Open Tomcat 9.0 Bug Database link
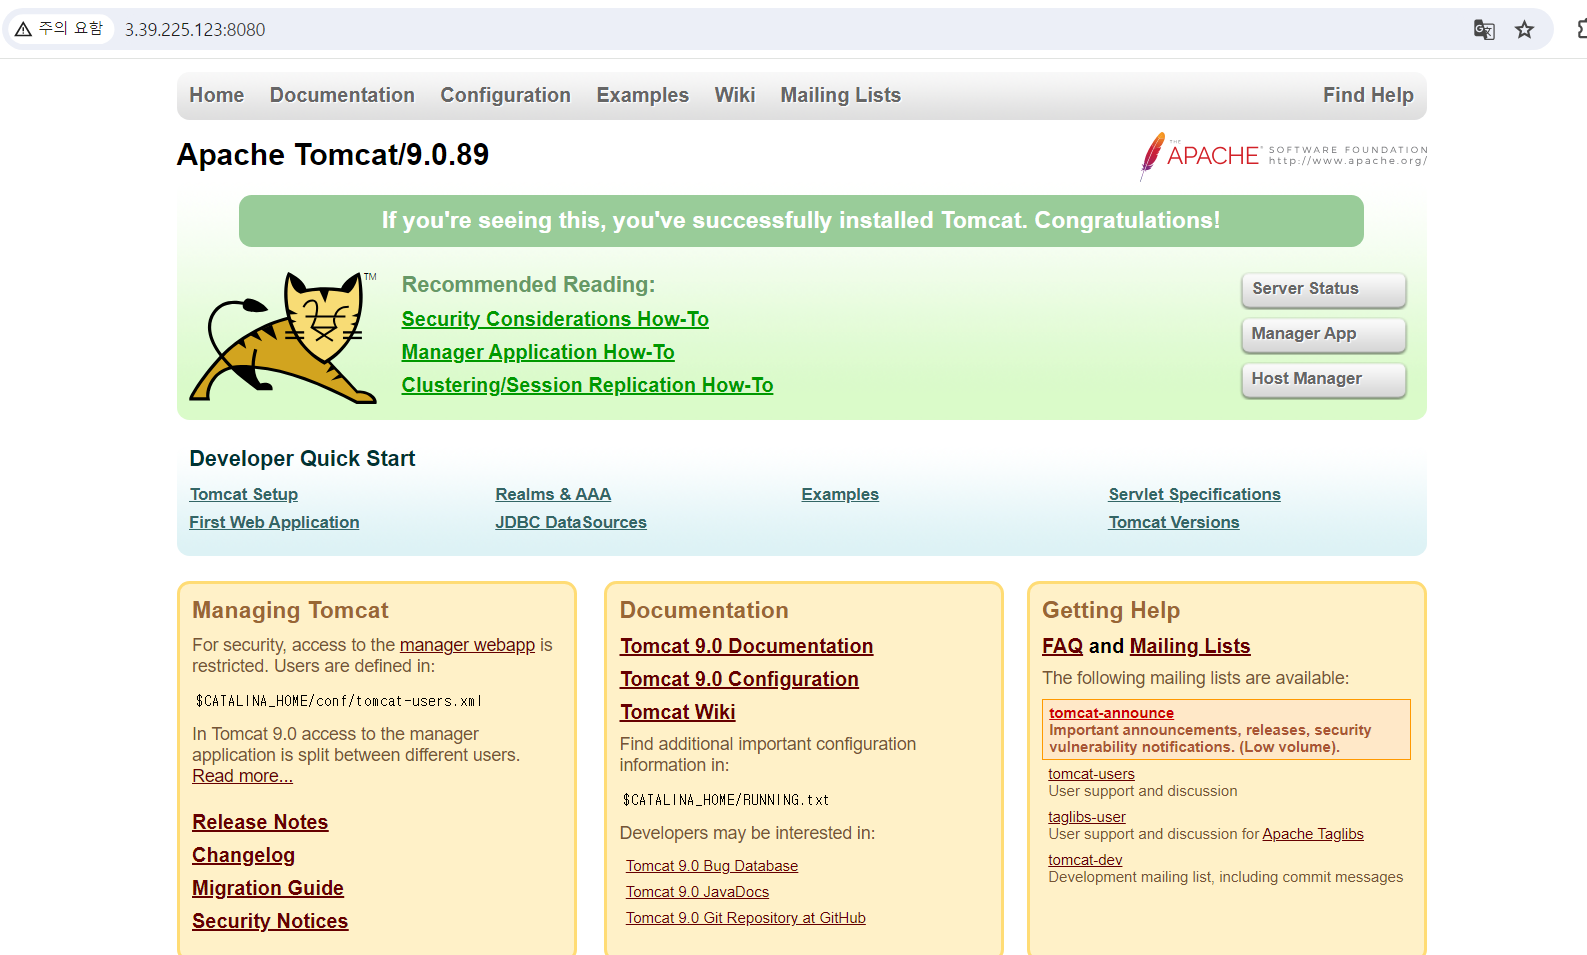Viewport: 1587px width, 955px height. point(712,866)
